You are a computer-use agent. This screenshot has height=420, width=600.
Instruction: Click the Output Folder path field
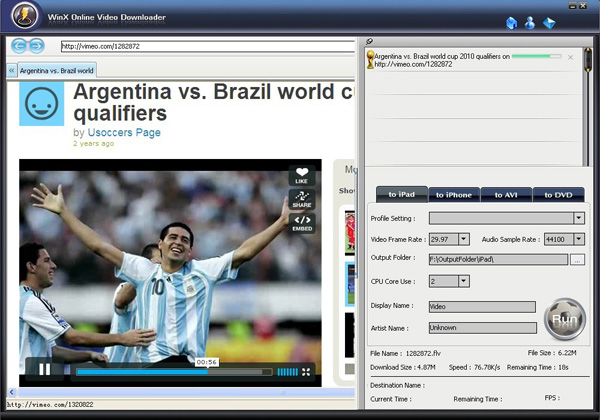[x=498, y=259]
